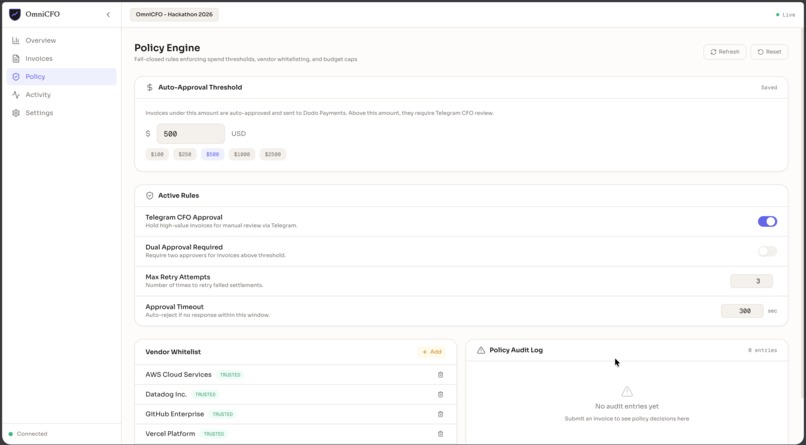Click the Max Retry Attempts label
The height and width of the screenshot is (445, 806).
(178, 277)
